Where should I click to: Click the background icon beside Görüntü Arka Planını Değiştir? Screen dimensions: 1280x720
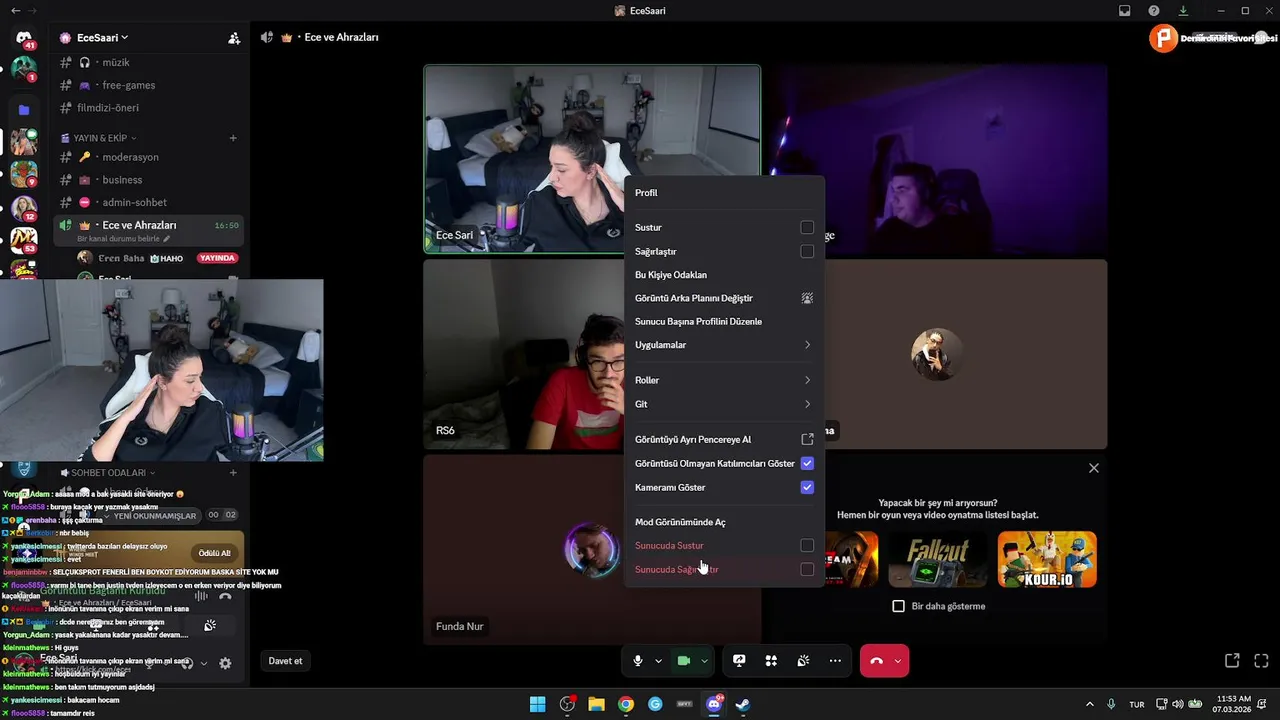pos(807,298)
